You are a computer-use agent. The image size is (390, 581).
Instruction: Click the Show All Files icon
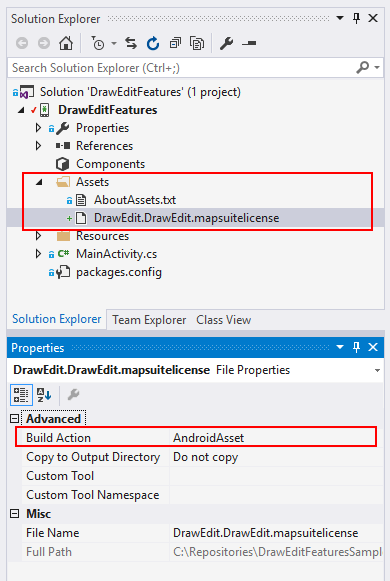(197, 43)
